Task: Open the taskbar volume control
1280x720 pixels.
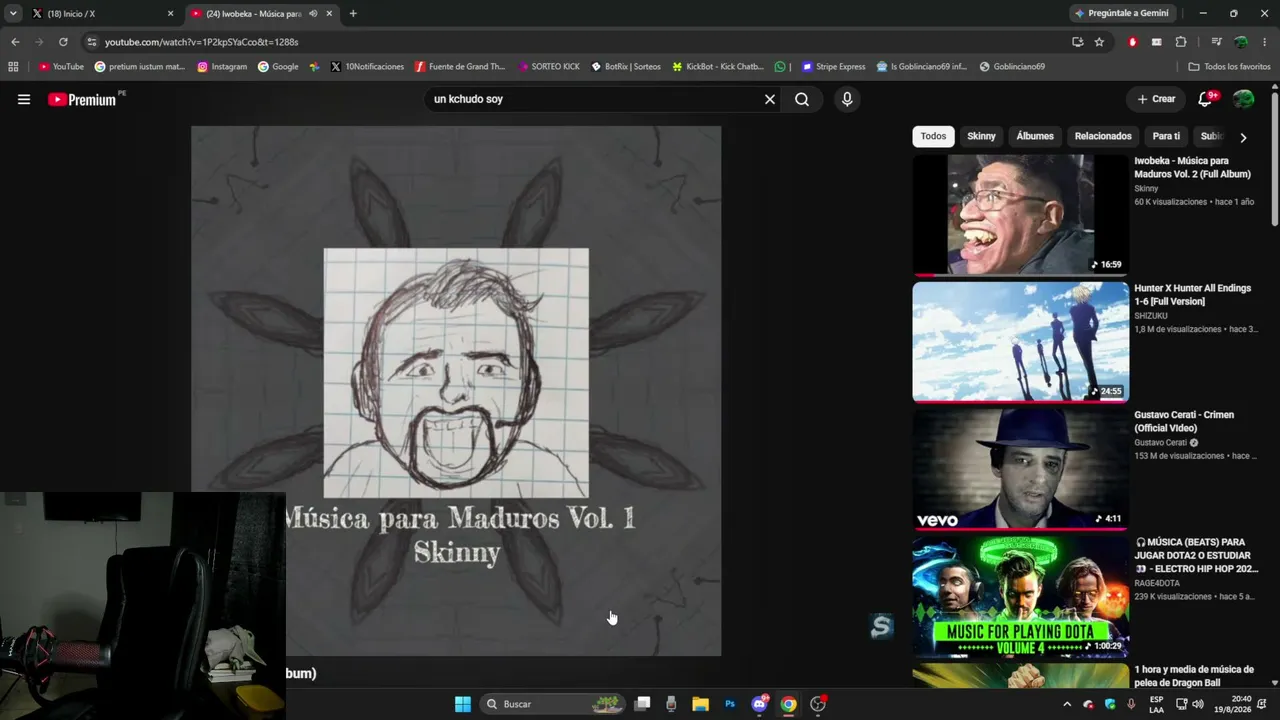Action: click(1198, 704)
